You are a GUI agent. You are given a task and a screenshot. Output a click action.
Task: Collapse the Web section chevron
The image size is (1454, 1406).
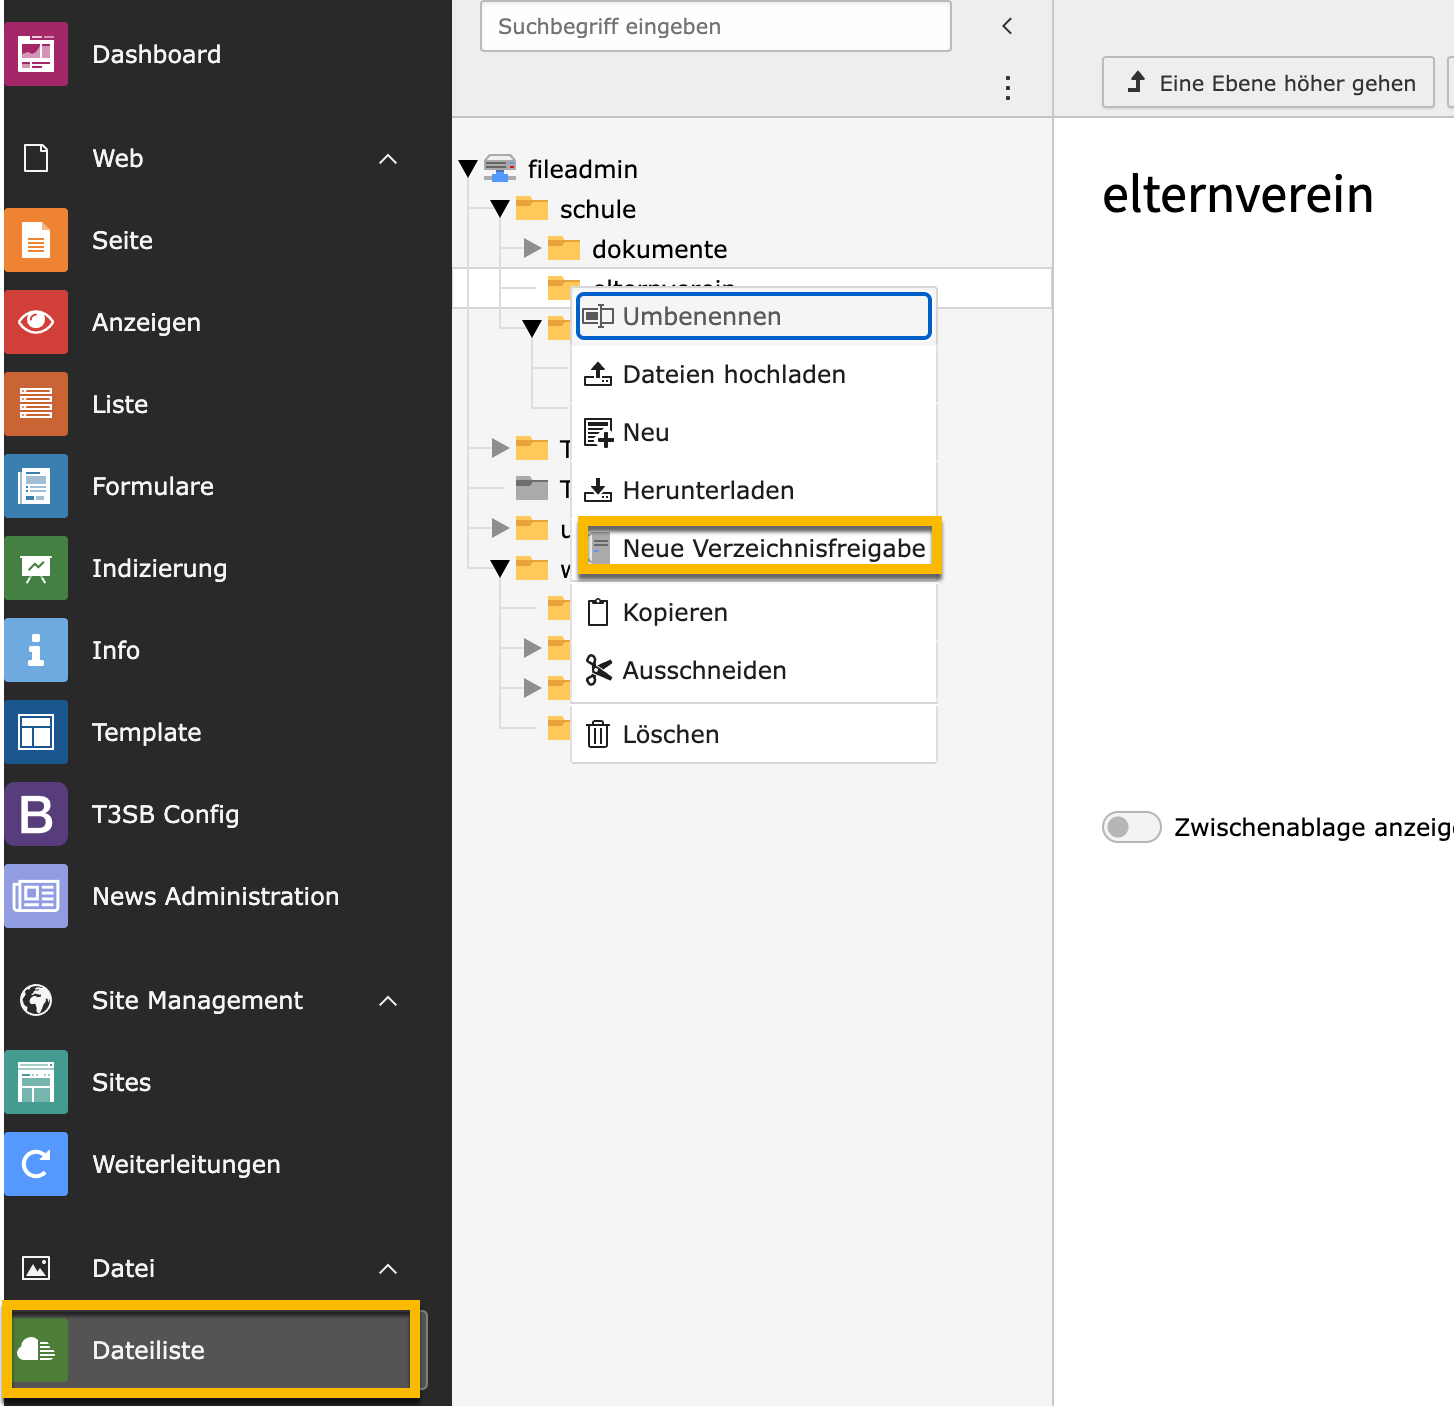[x=388, y=158]
